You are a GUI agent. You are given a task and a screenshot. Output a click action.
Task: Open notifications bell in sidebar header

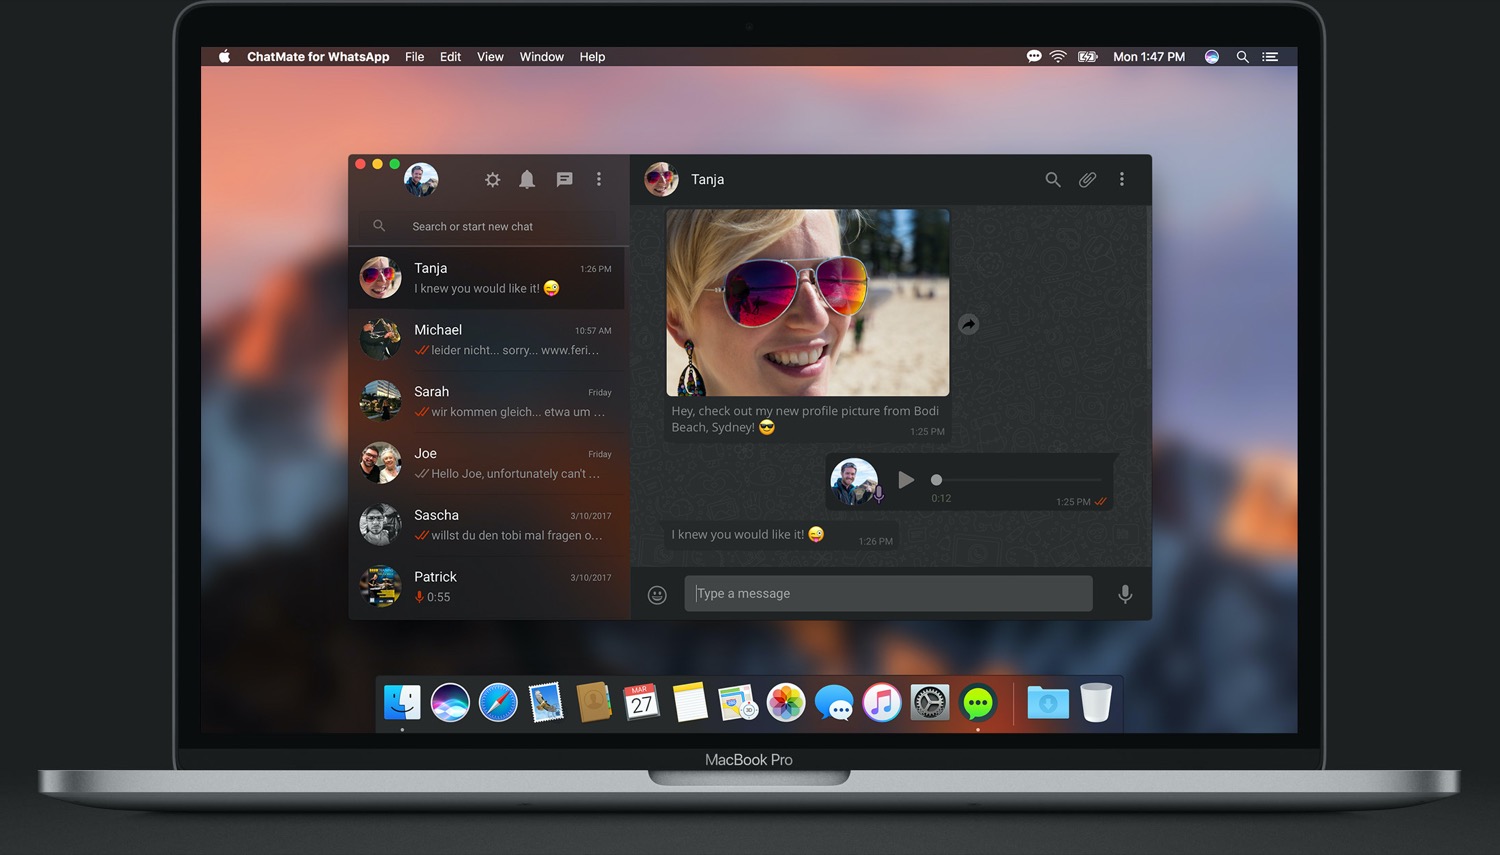pos(527,180)
